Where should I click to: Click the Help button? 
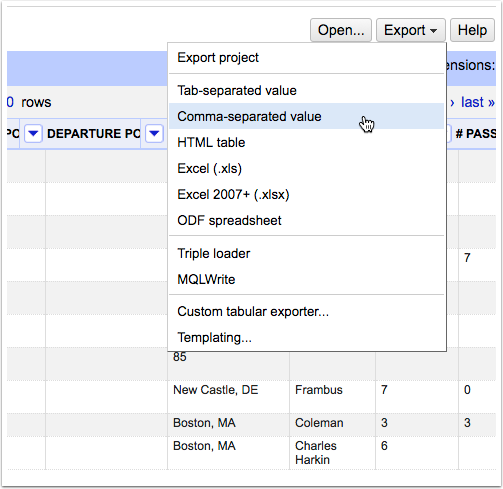tap(472, 30)
